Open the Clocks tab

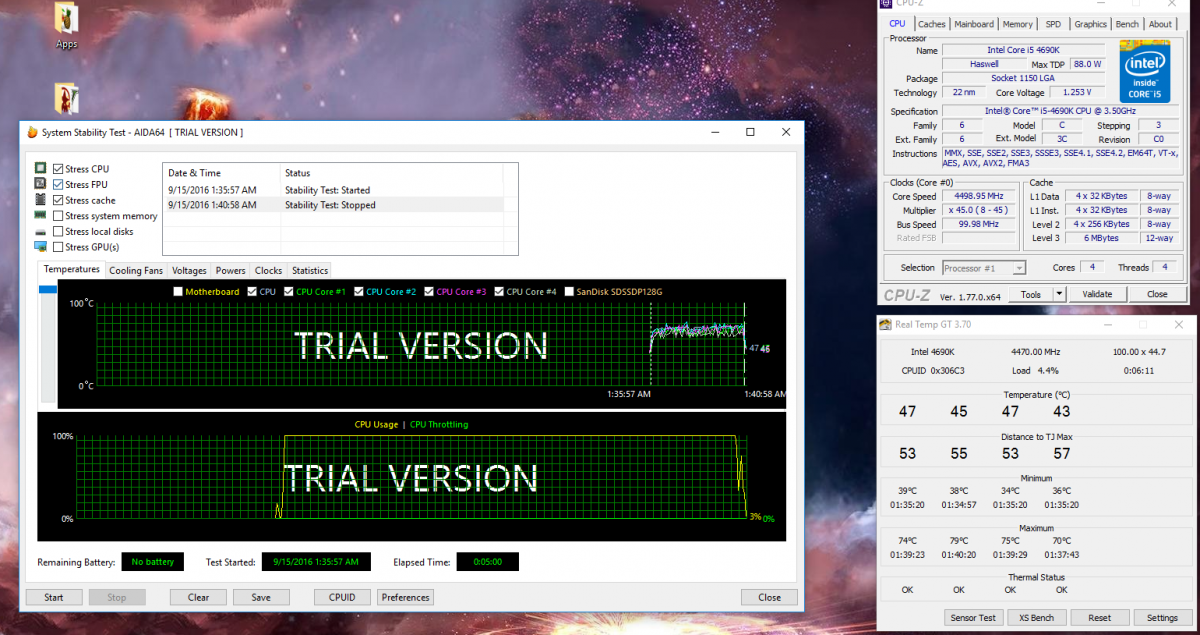[268, 270]
